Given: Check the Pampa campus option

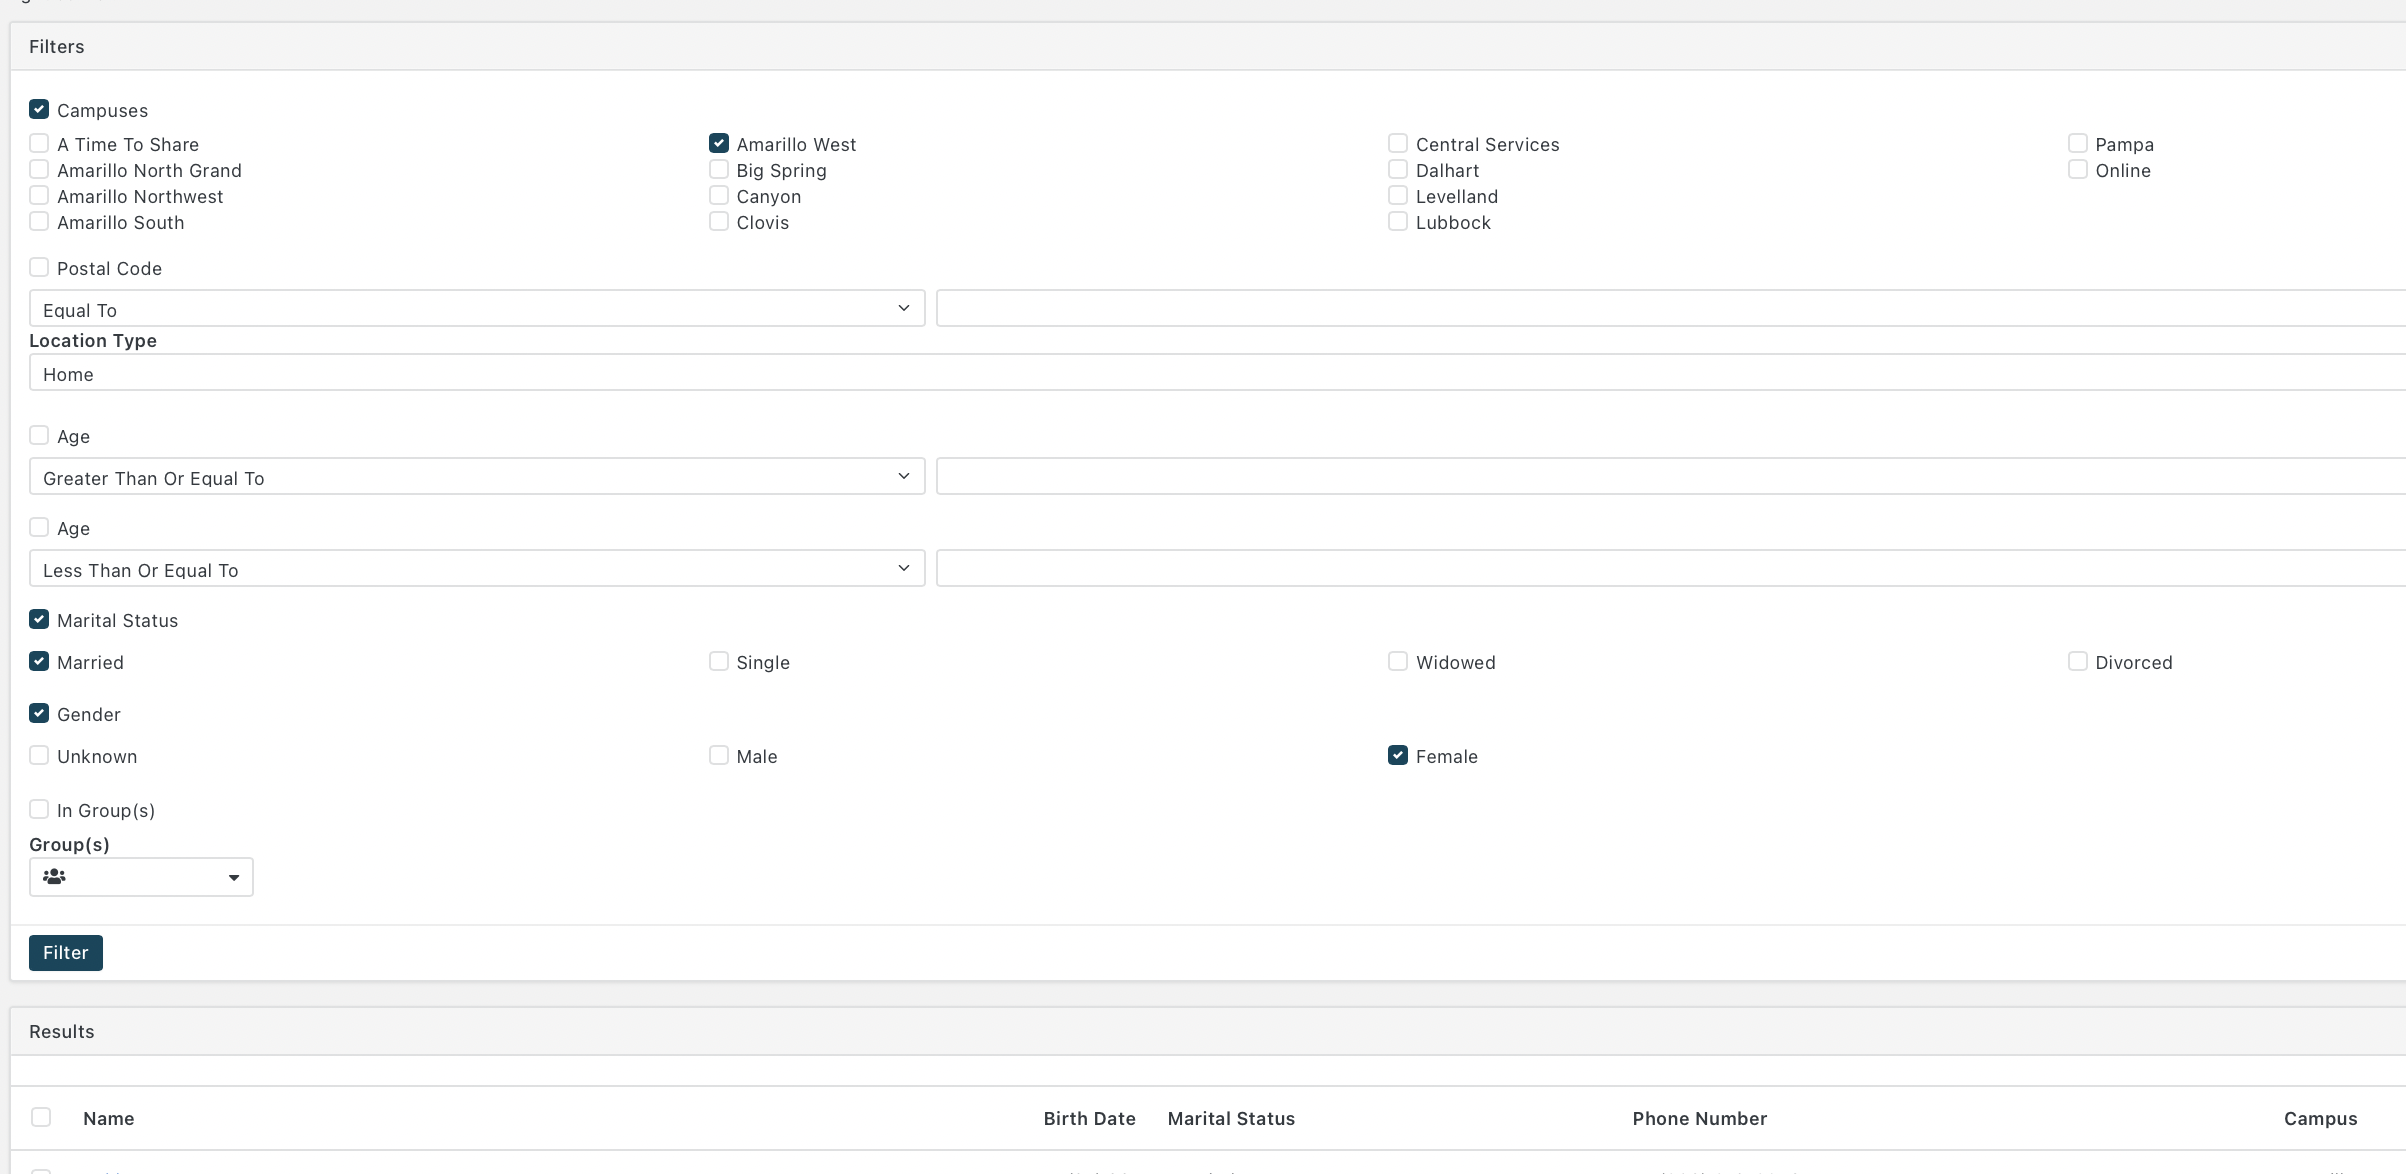Looking at the screenshot, I should 2078,143.
